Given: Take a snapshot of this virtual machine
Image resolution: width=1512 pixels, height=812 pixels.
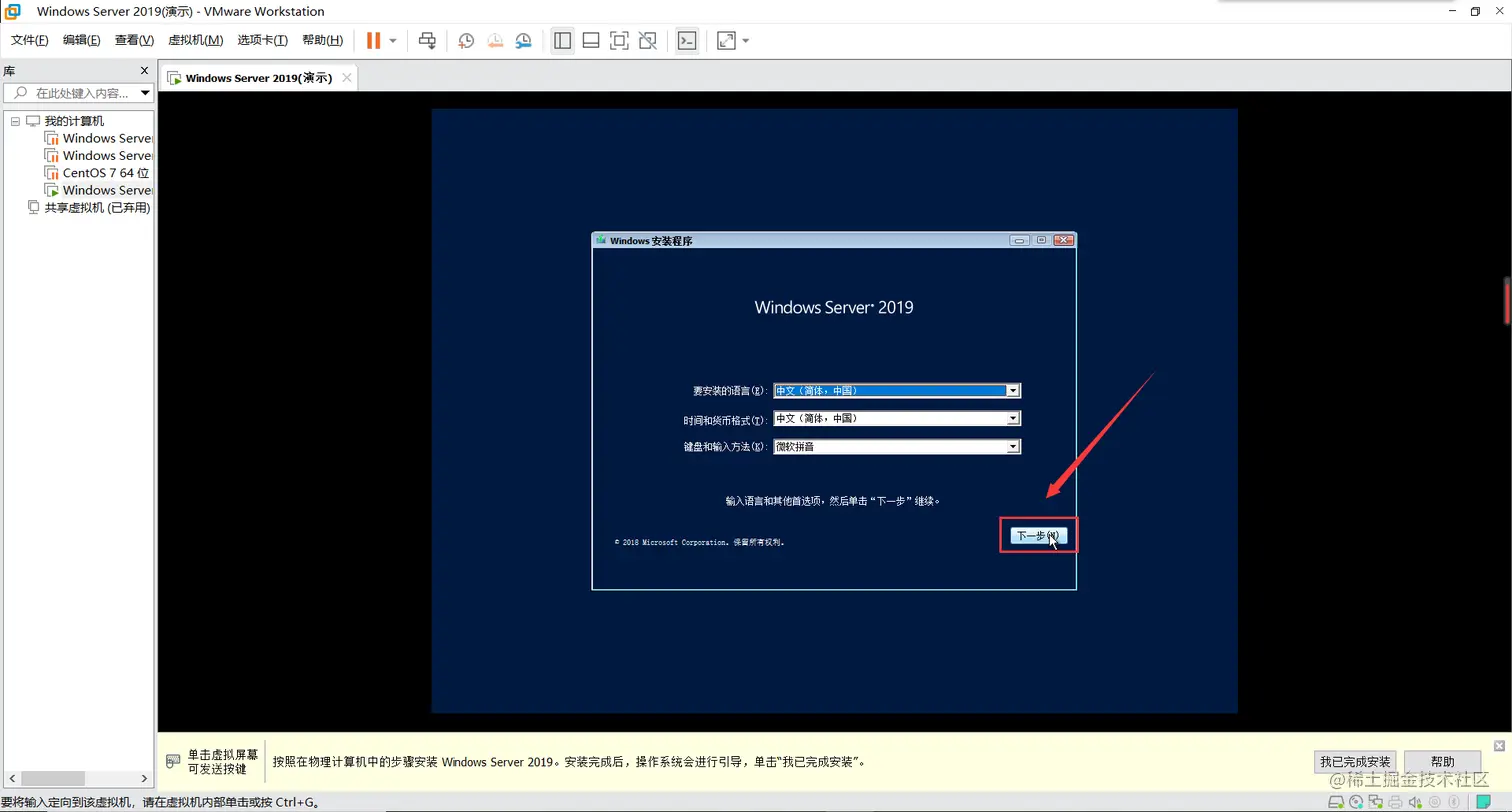Looking at the screenshot, I should tap(466, 41).
